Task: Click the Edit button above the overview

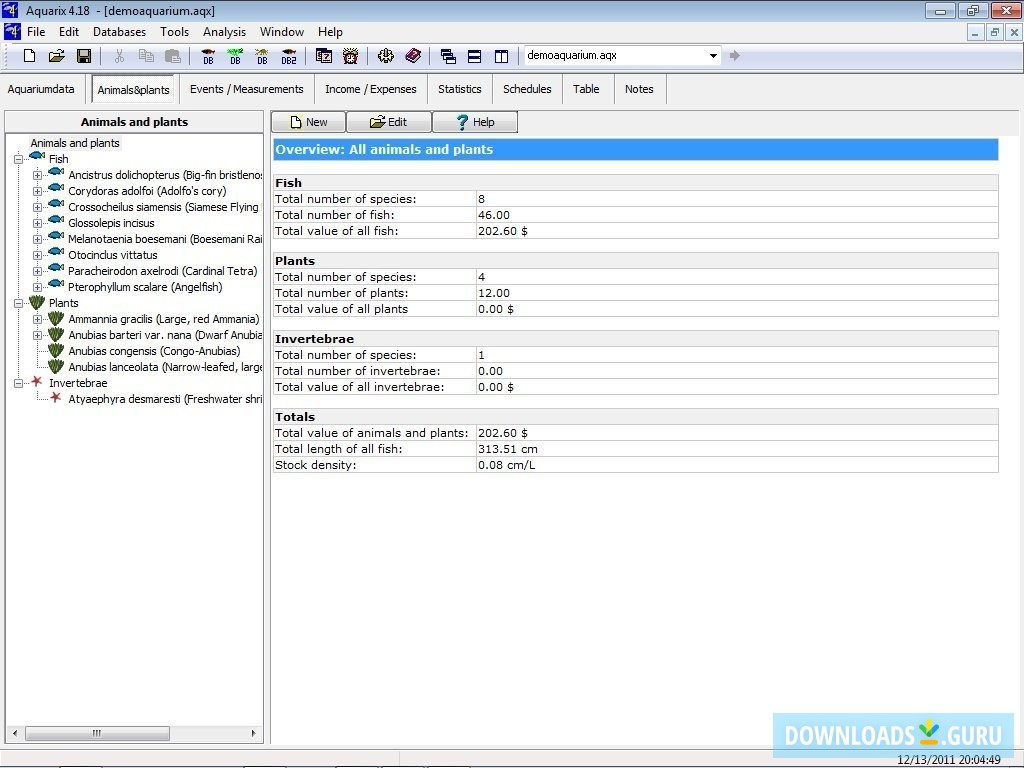Action: click(389, 122)
